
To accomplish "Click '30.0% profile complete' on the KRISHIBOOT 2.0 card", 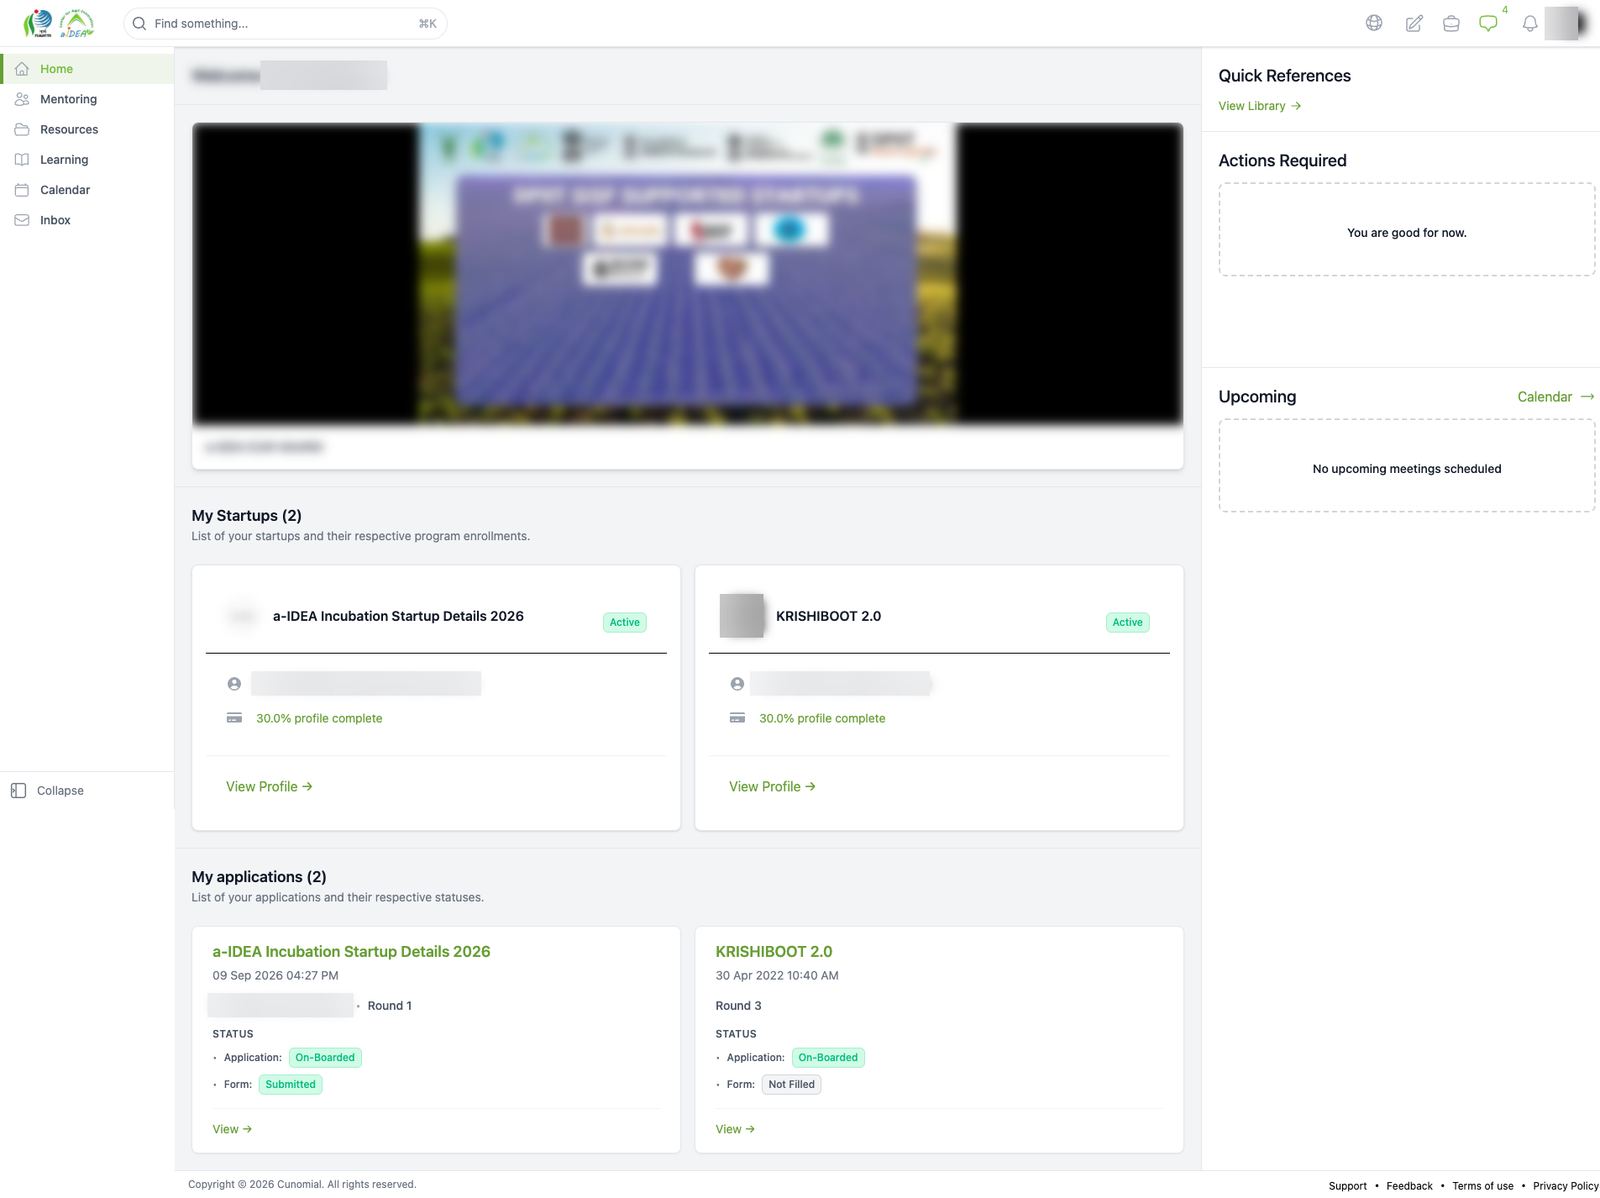I will (x=822, y=718).
